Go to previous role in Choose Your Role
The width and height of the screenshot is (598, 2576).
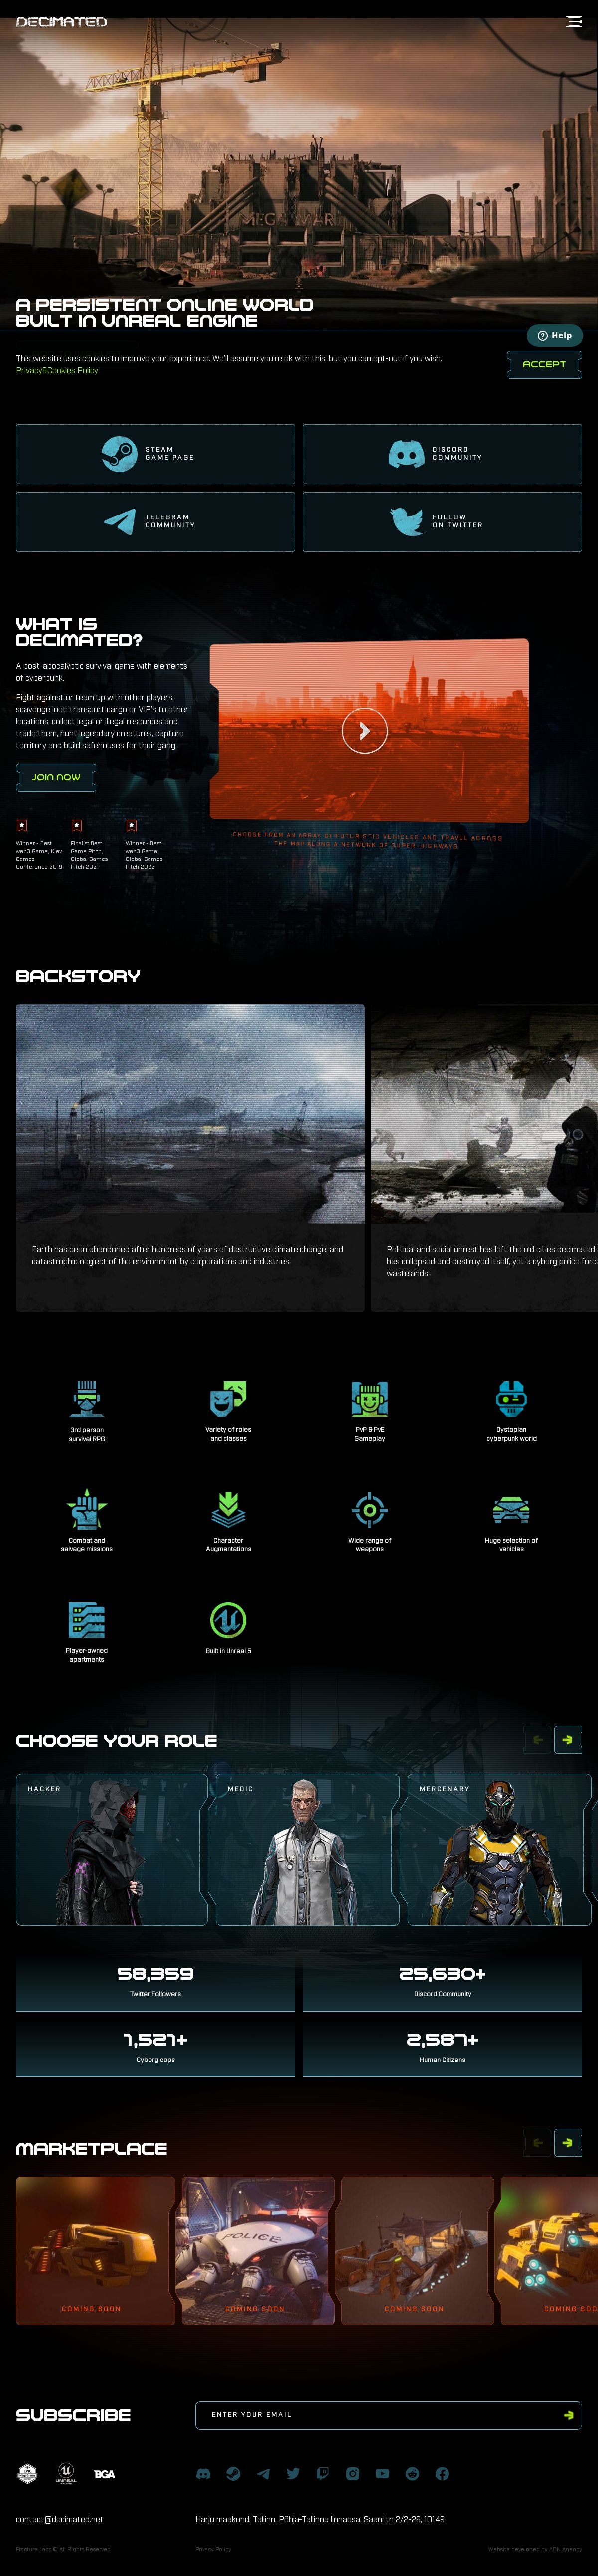[538, 1740]
